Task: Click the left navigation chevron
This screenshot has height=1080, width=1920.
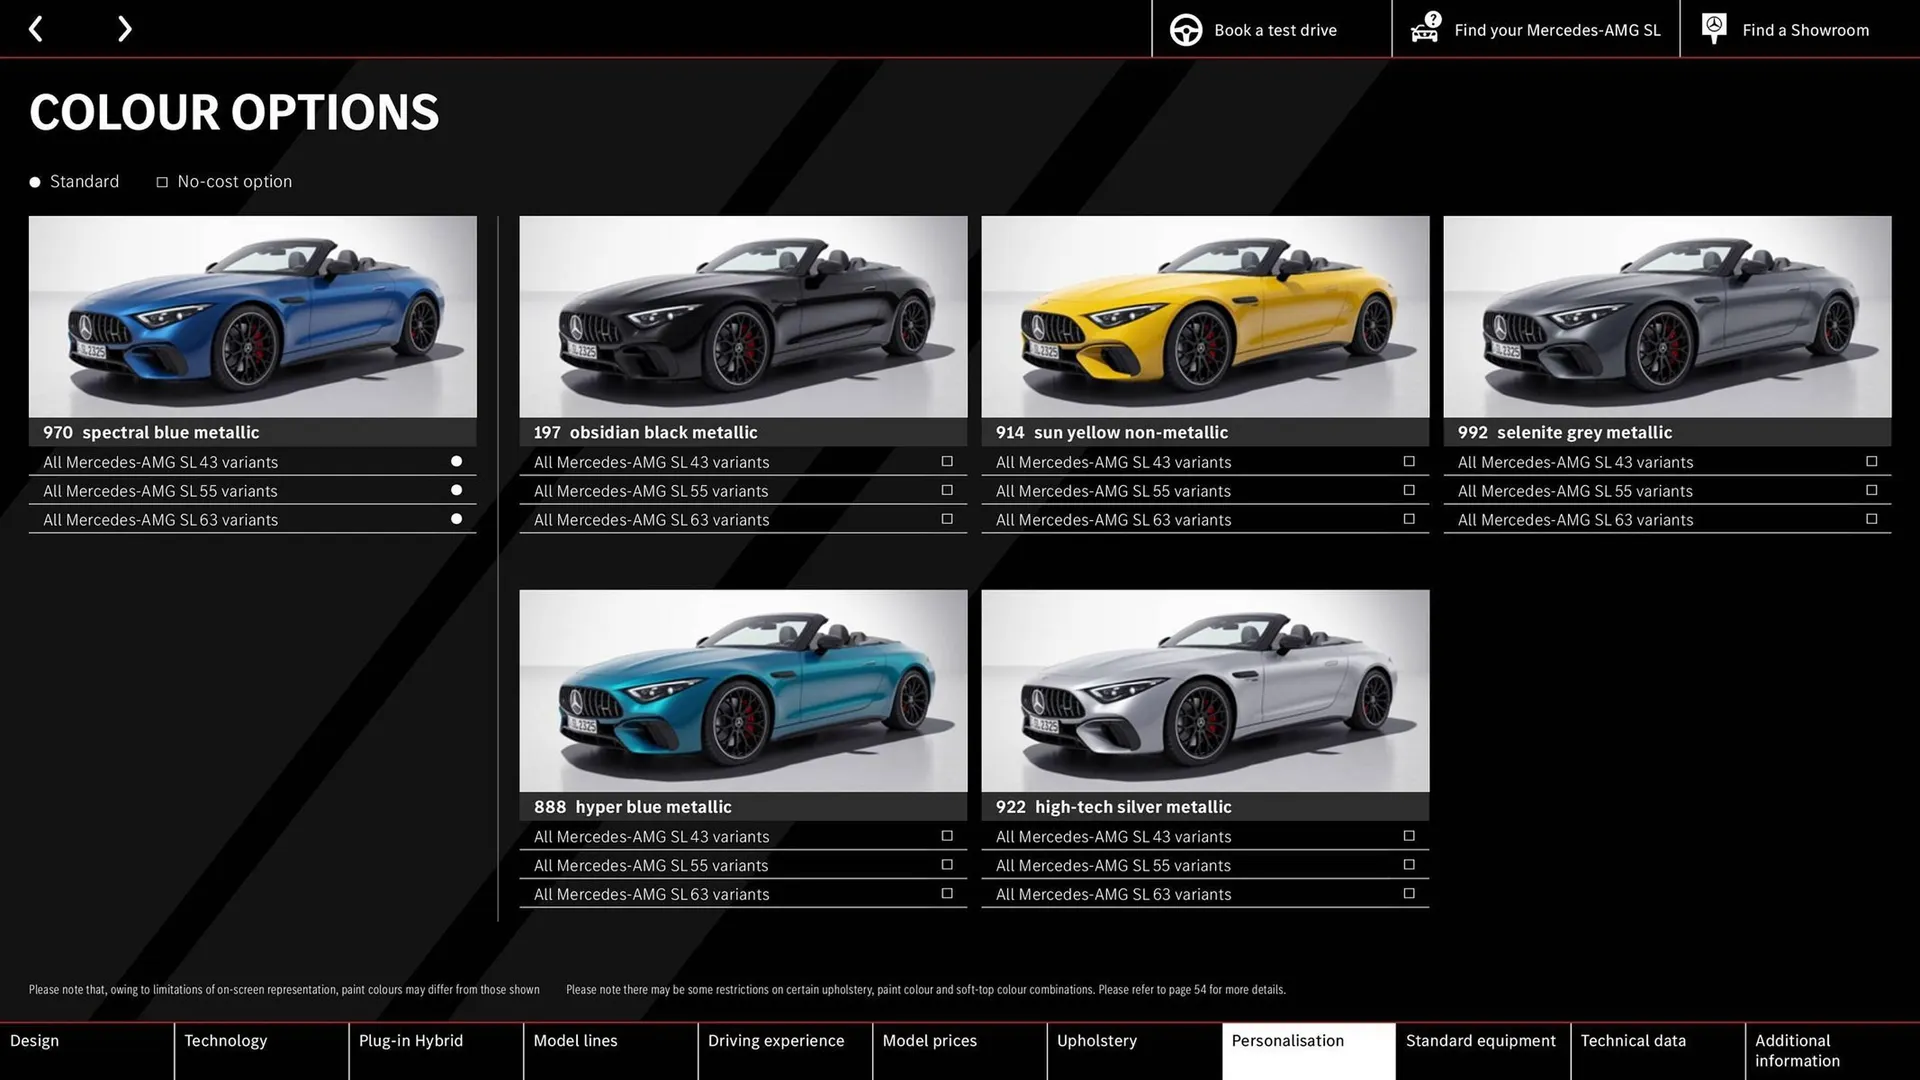Action: (36, 28)
